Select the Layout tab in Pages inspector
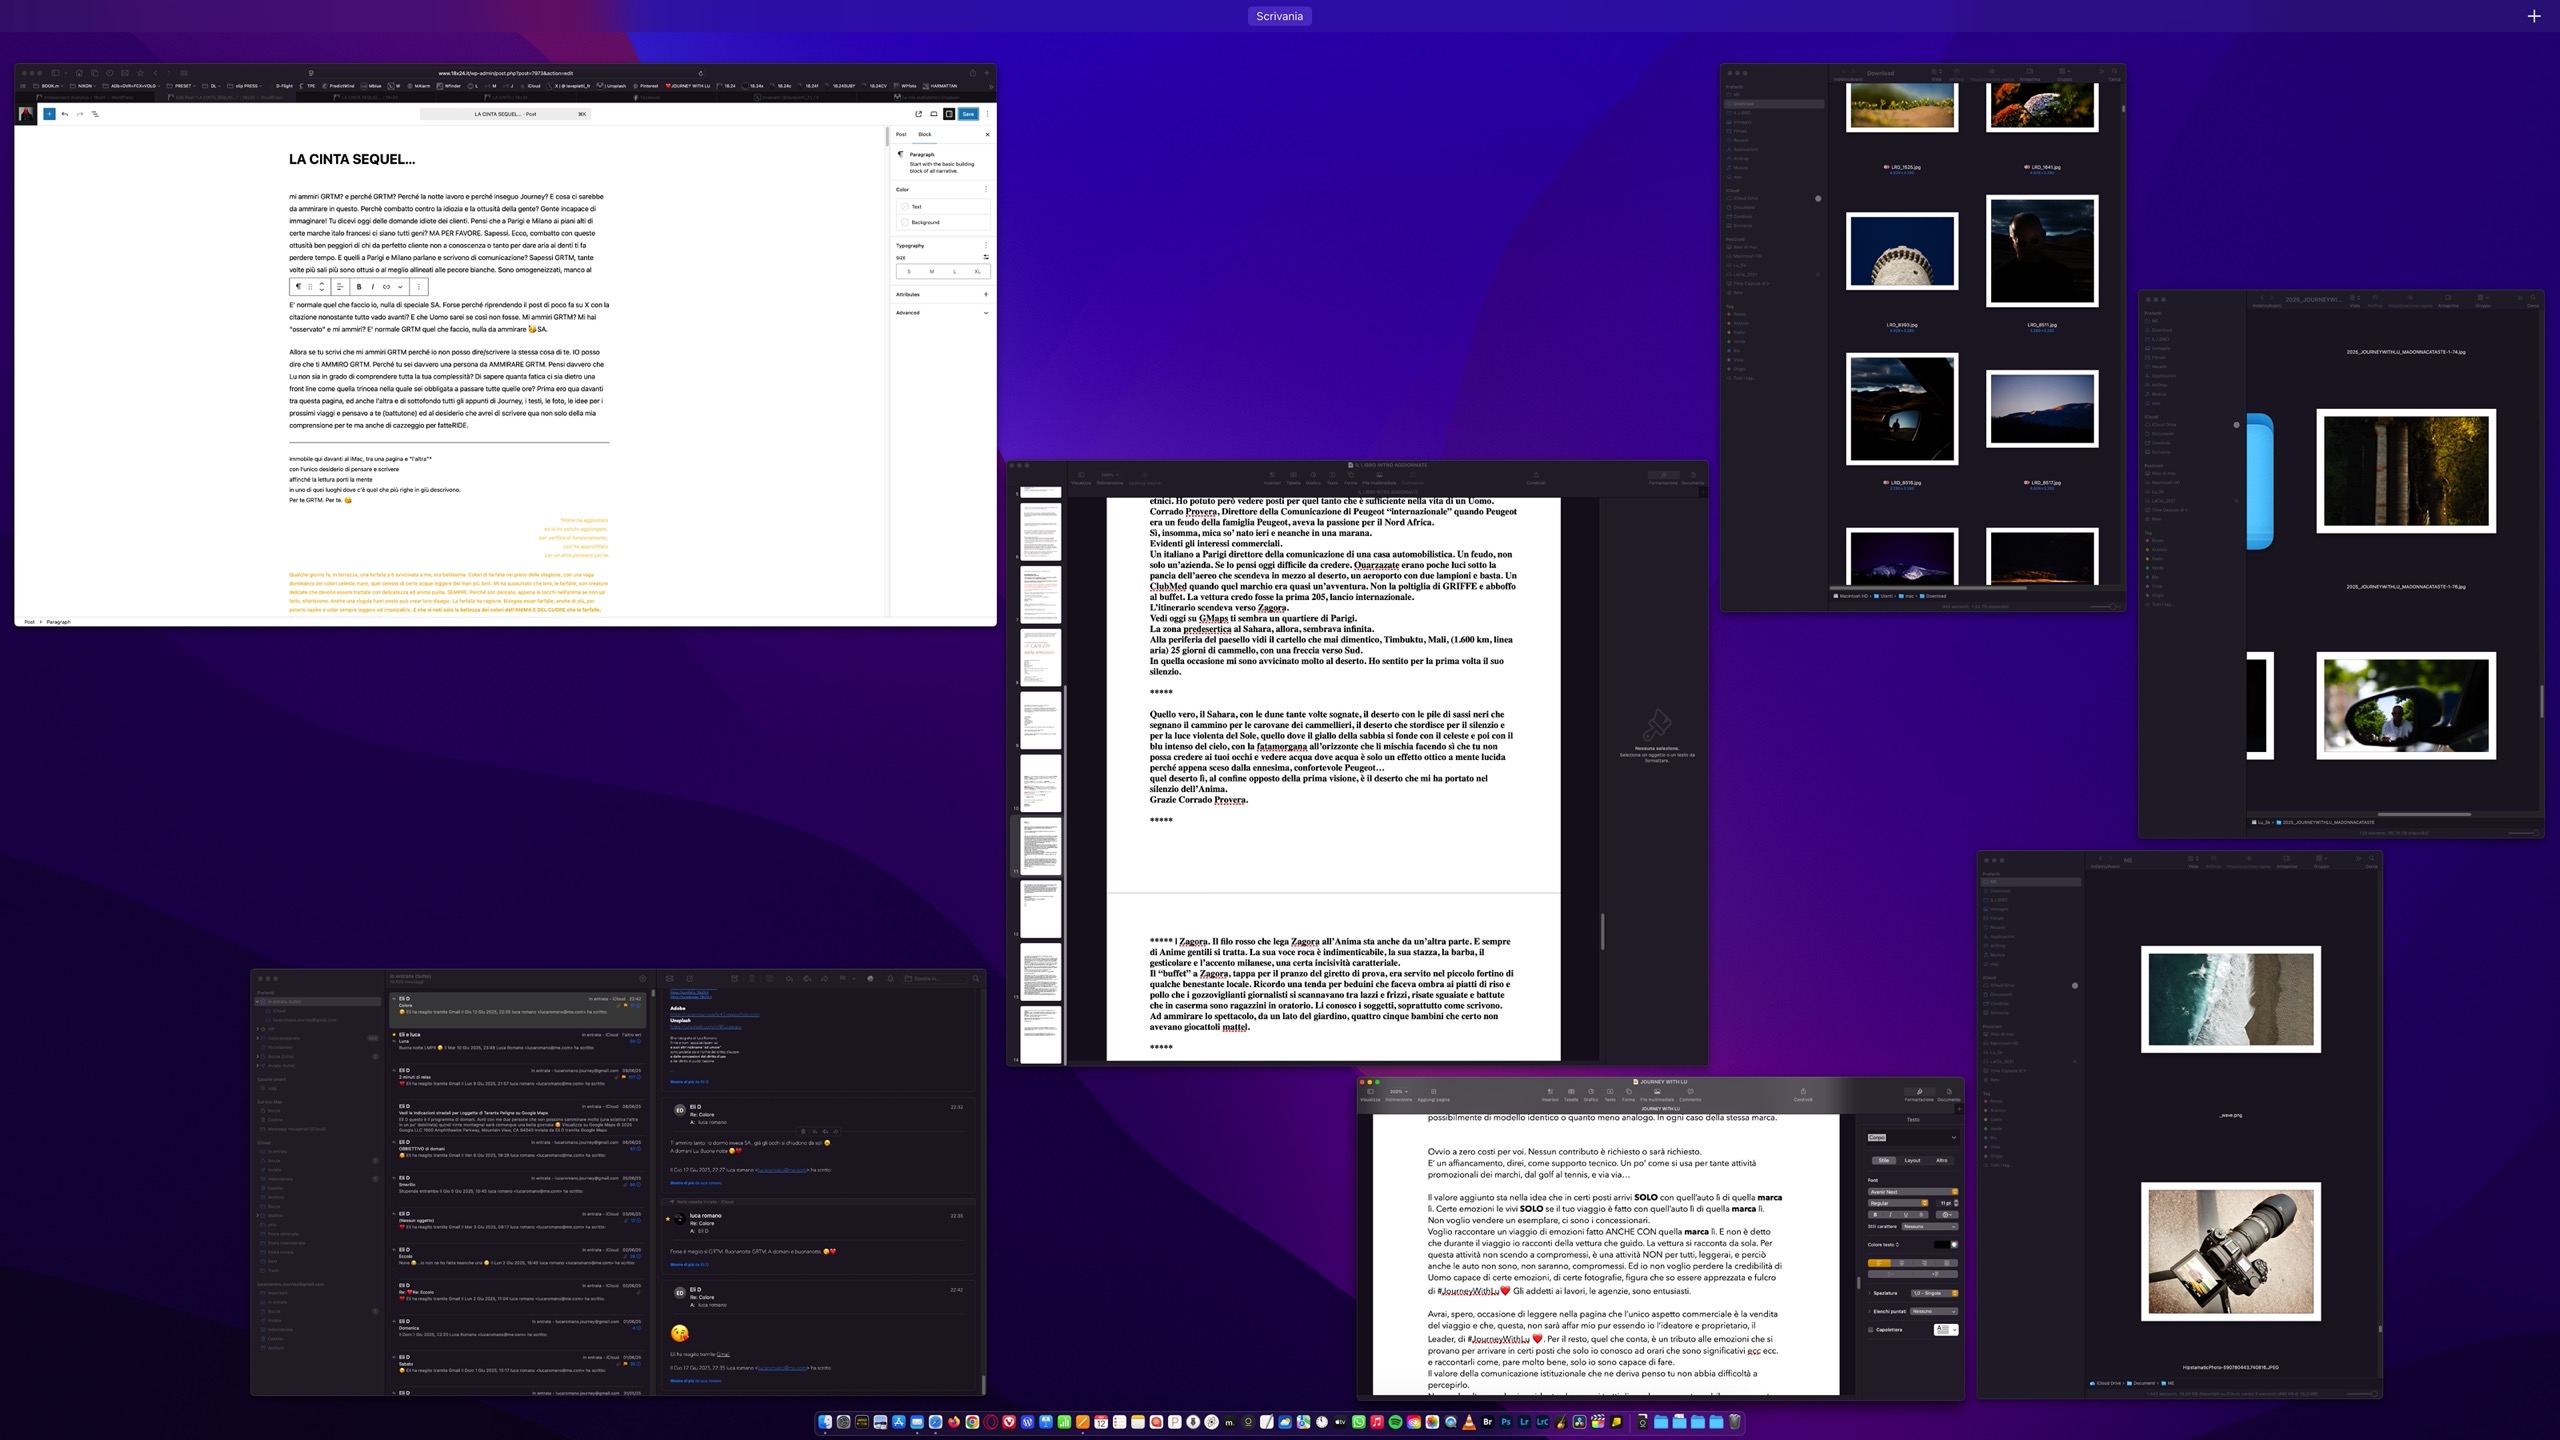 pos(1912,1161)
